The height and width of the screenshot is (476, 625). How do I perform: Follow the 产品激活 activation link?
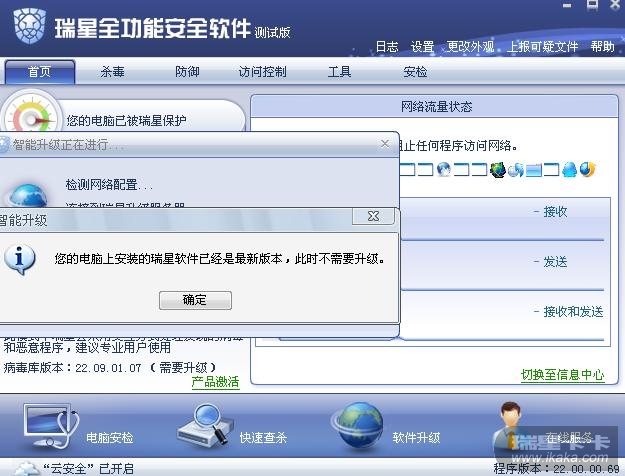coord(215,382)
